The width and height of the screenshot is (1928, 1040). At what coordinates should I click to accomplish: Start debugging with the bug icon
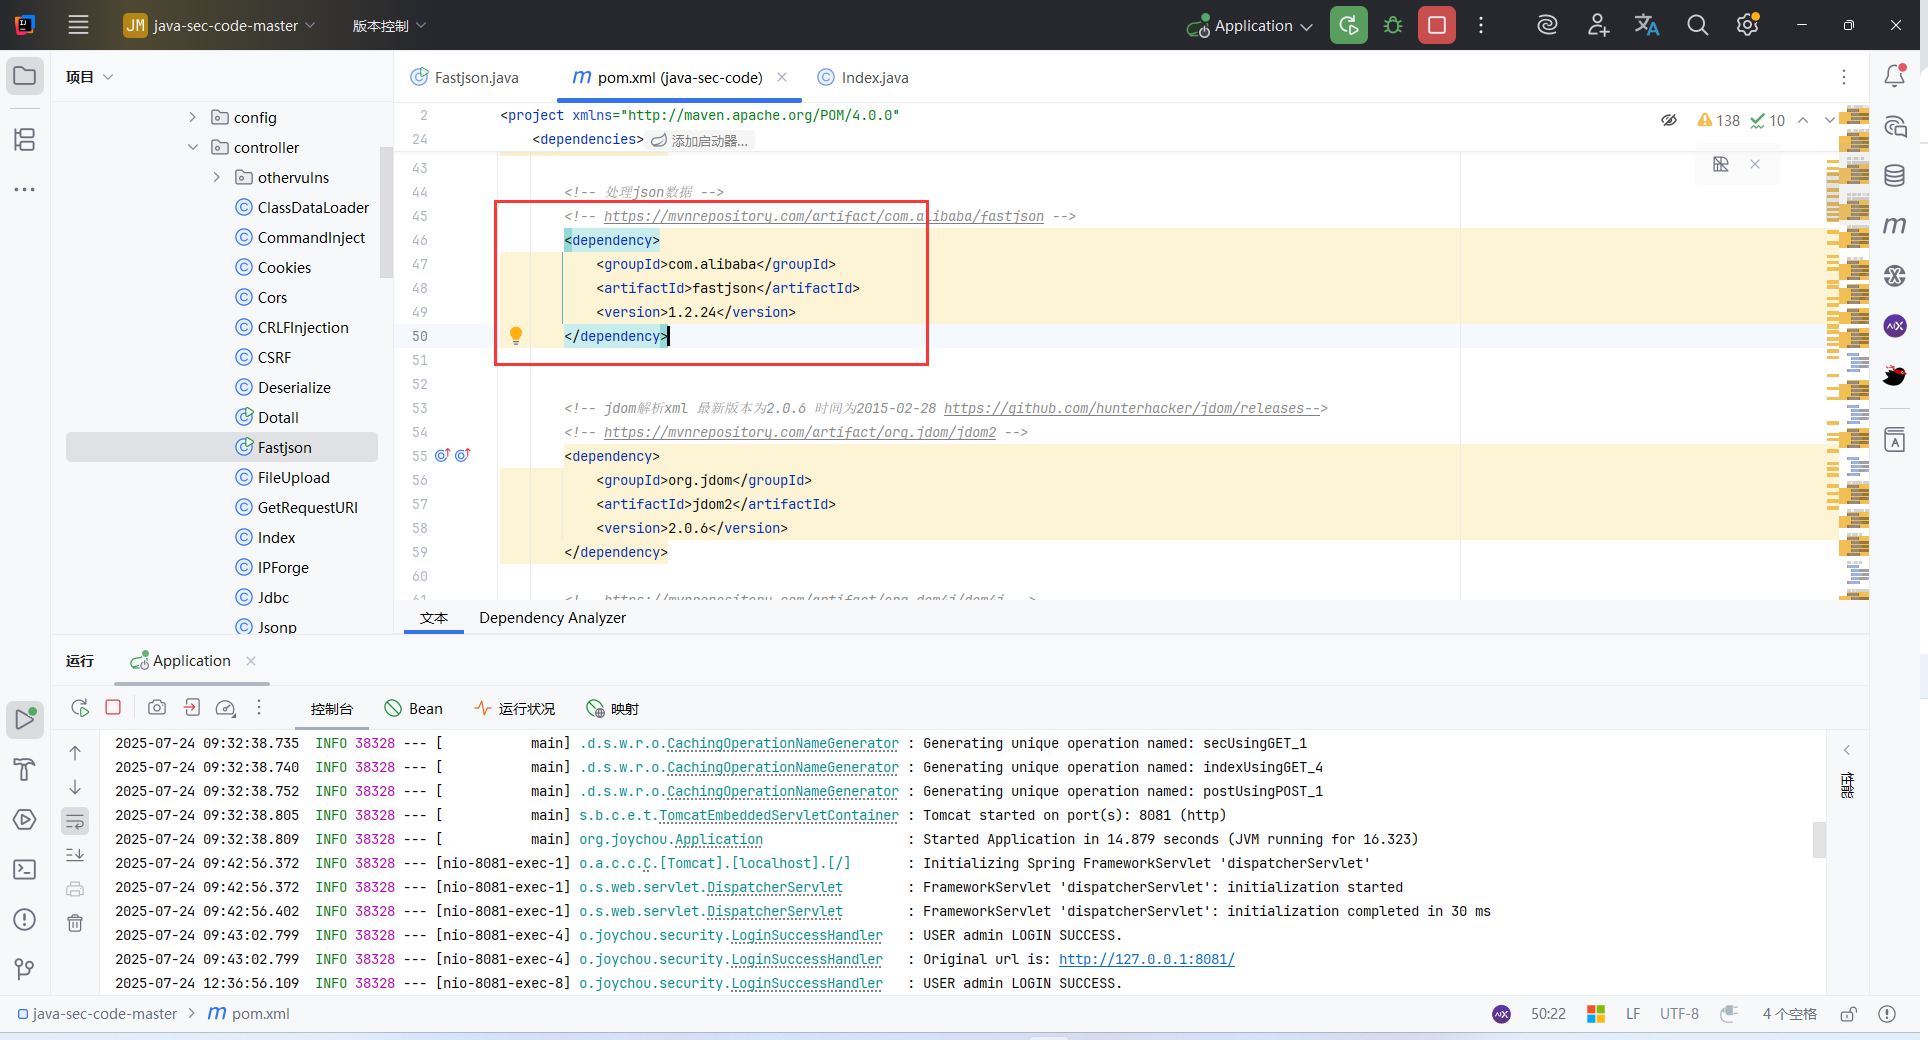(x=1393, y=25)
